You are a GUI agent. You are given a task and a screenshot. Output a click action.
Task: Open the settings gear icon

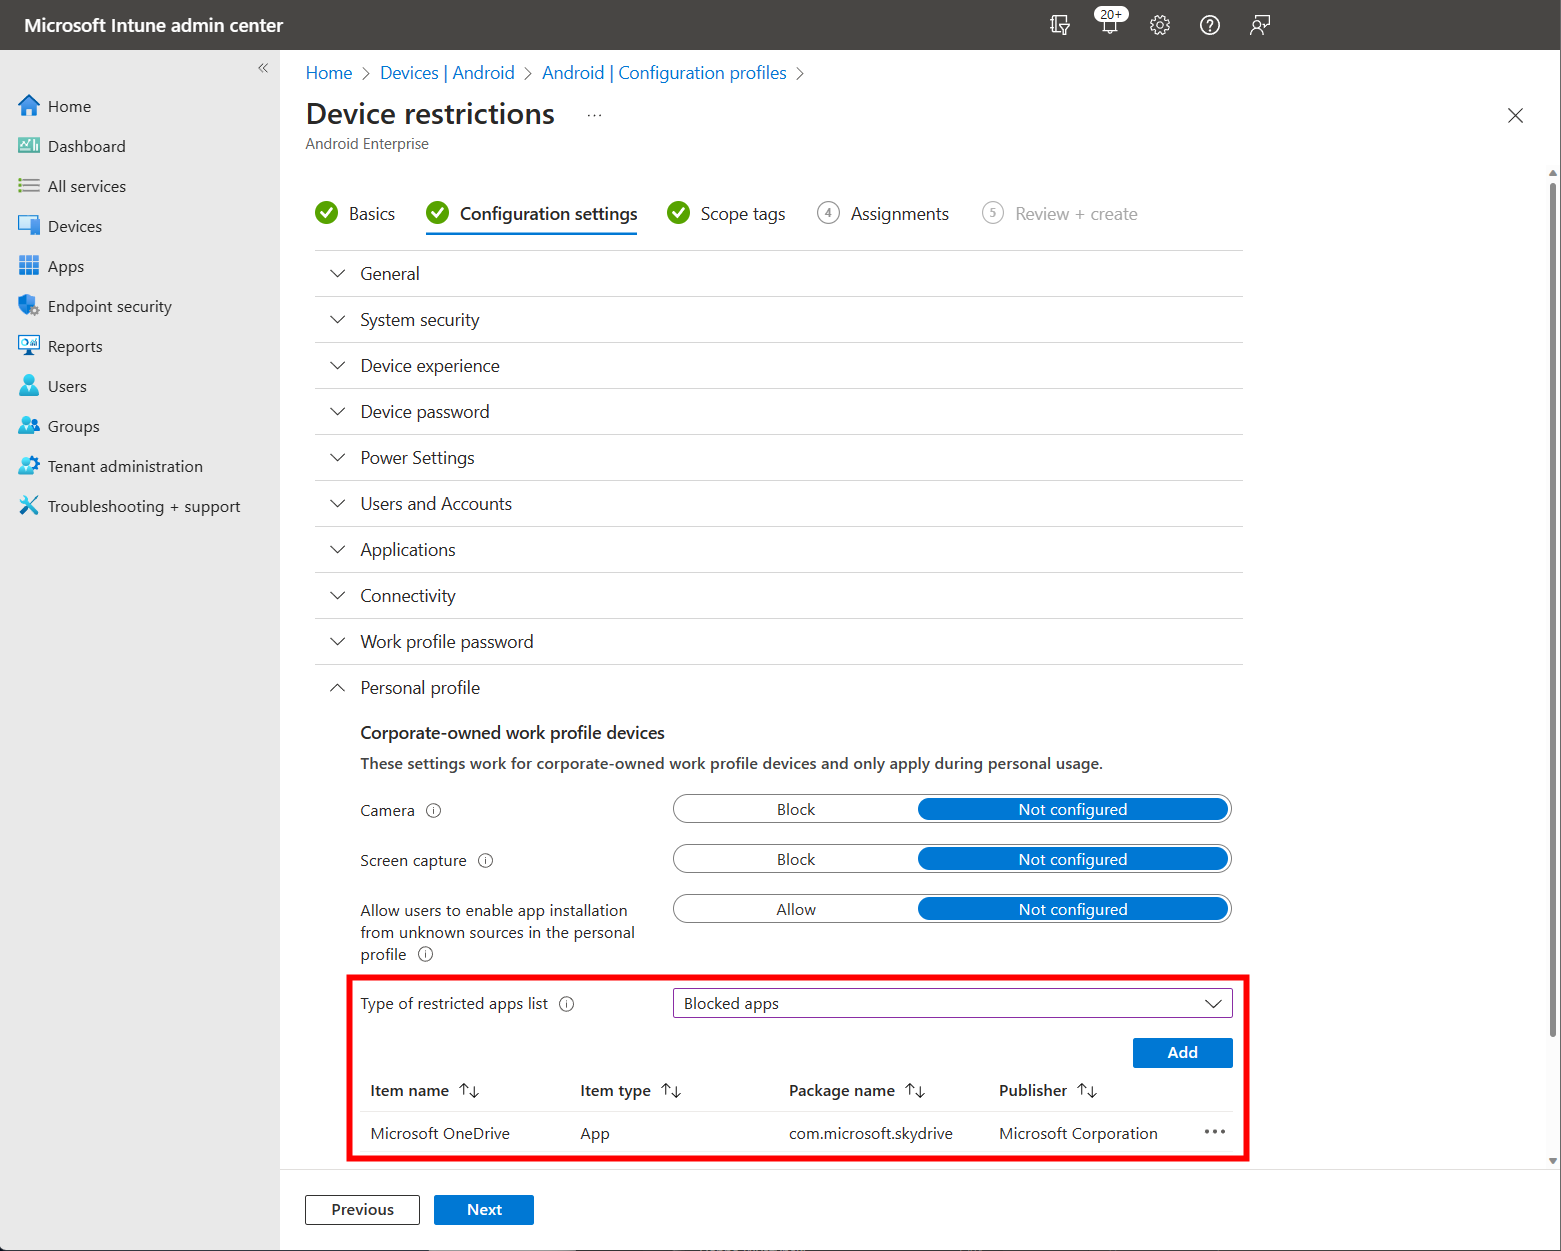pyautogui.click(x=1160, y=25)
